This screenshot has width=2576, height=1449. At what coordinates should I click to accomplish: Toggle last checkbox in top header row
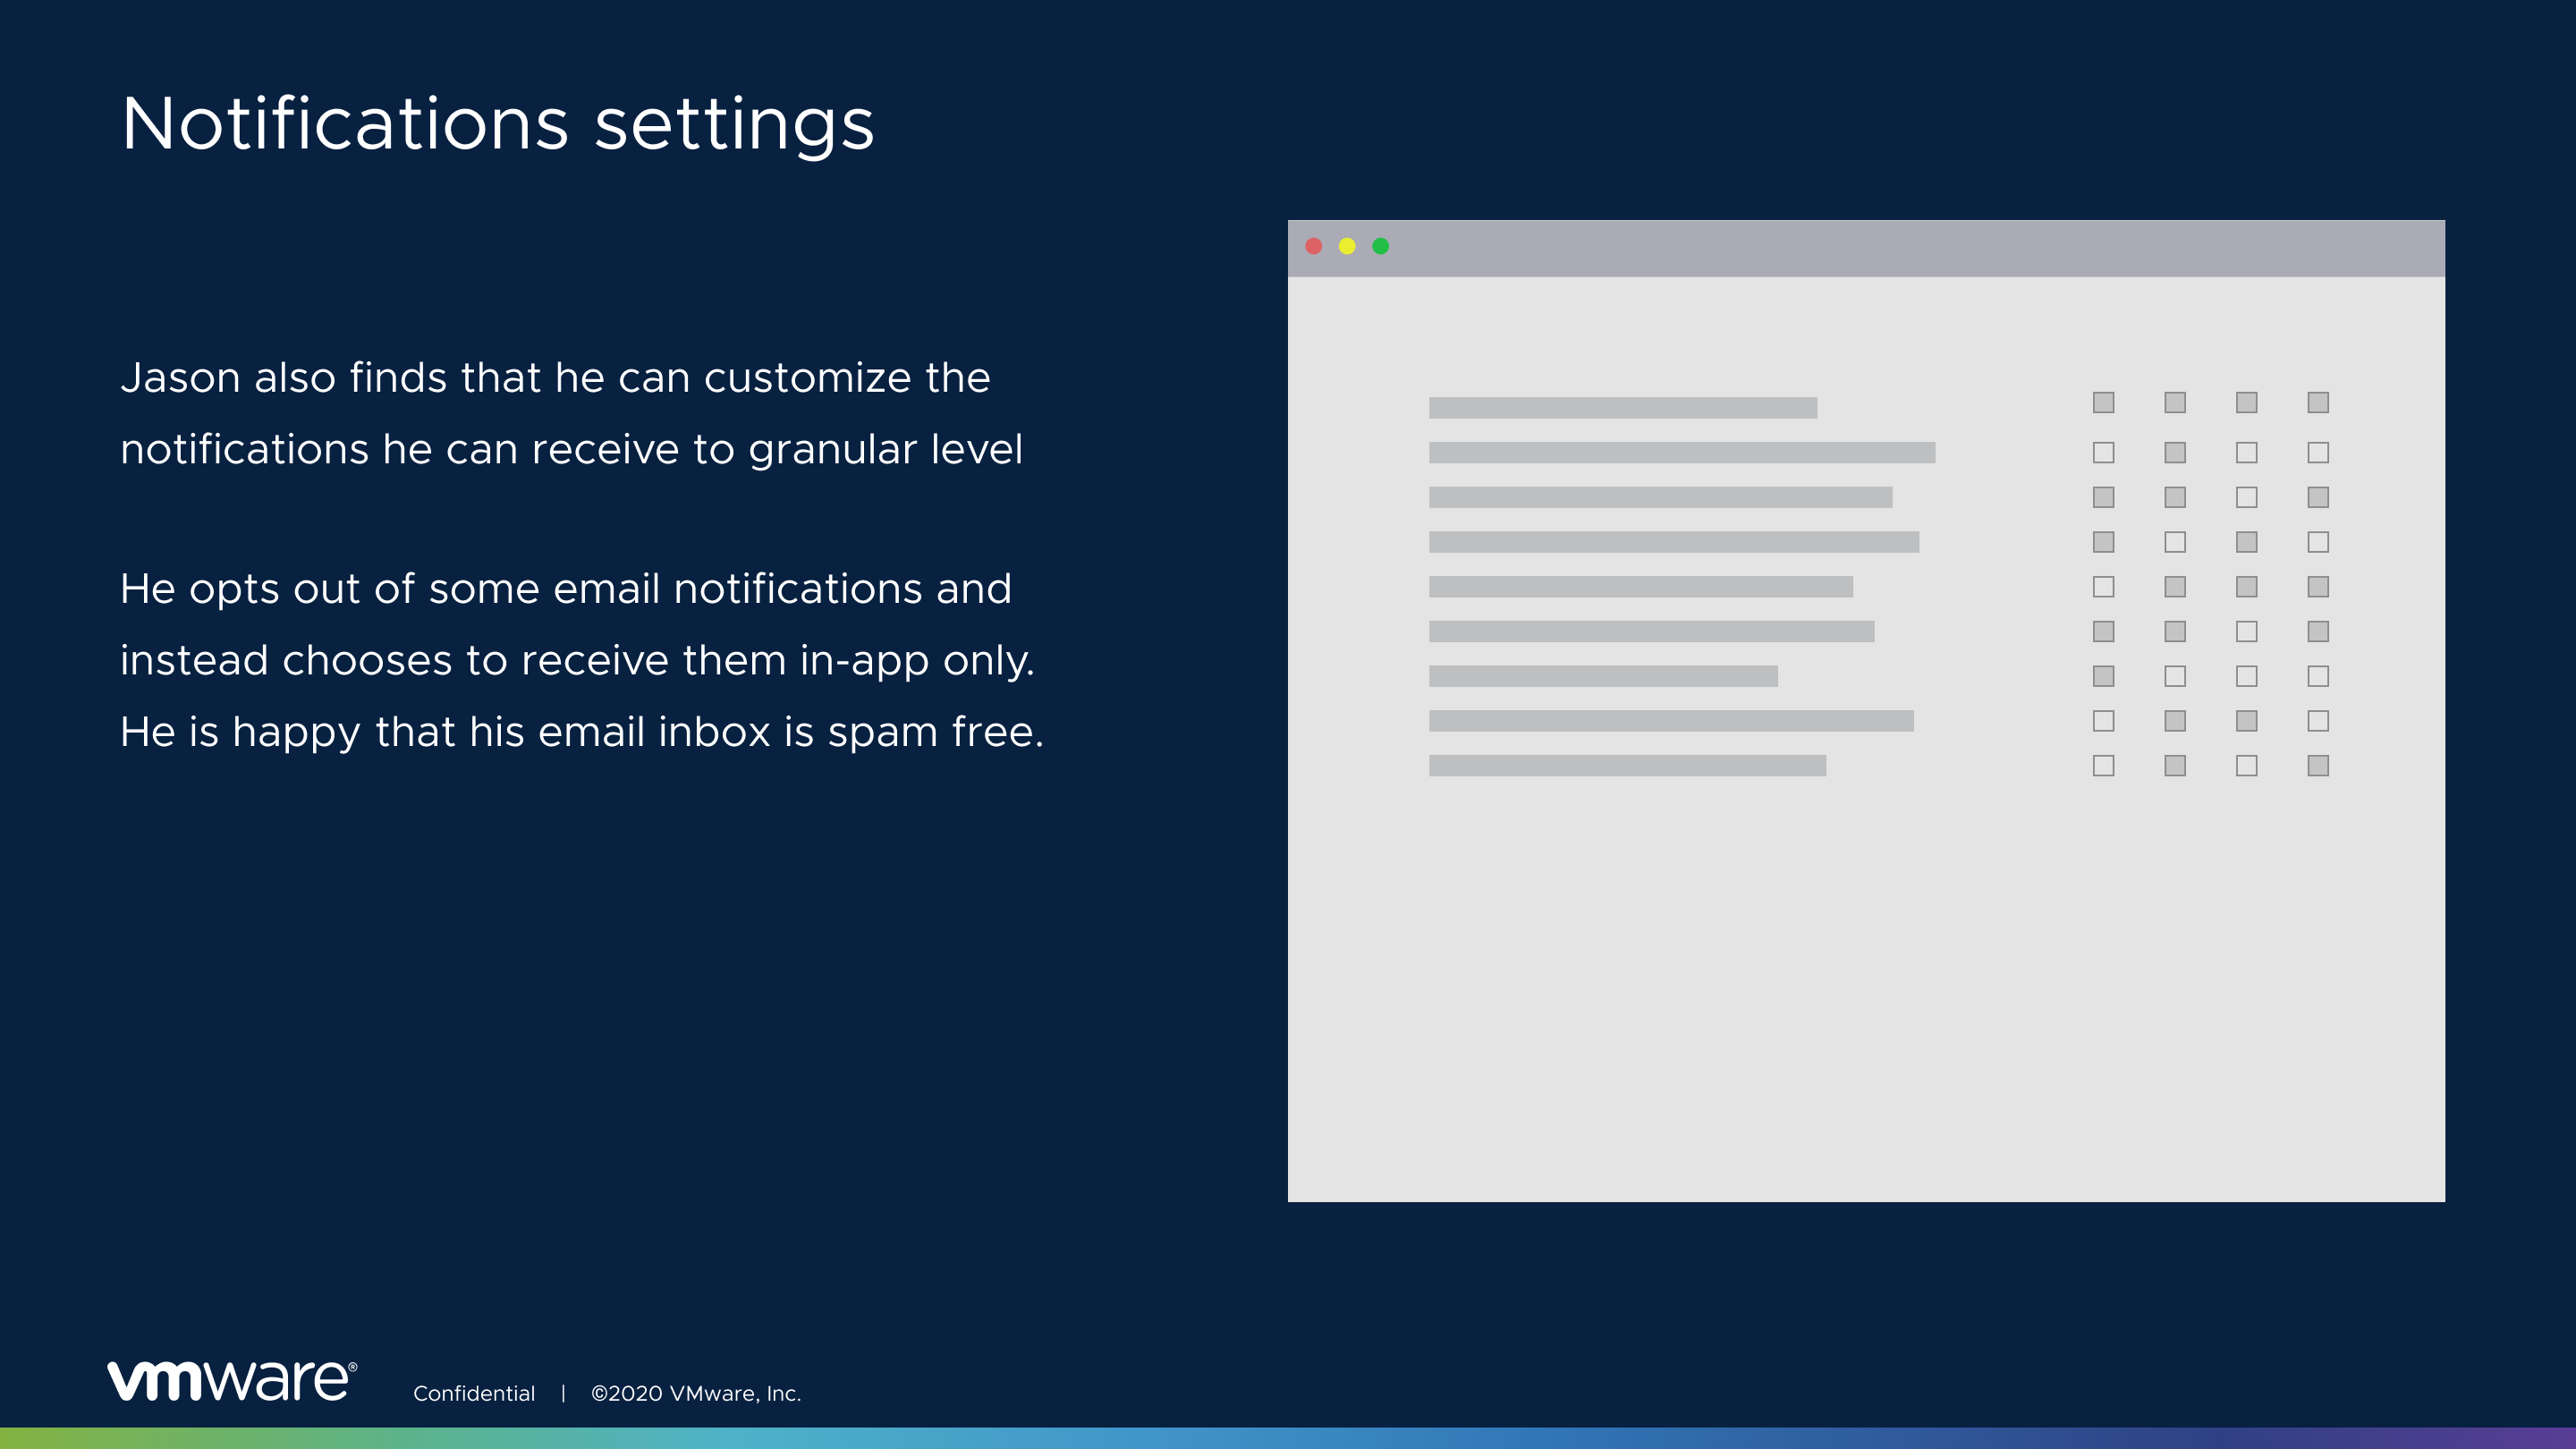tap(2318, 402)
